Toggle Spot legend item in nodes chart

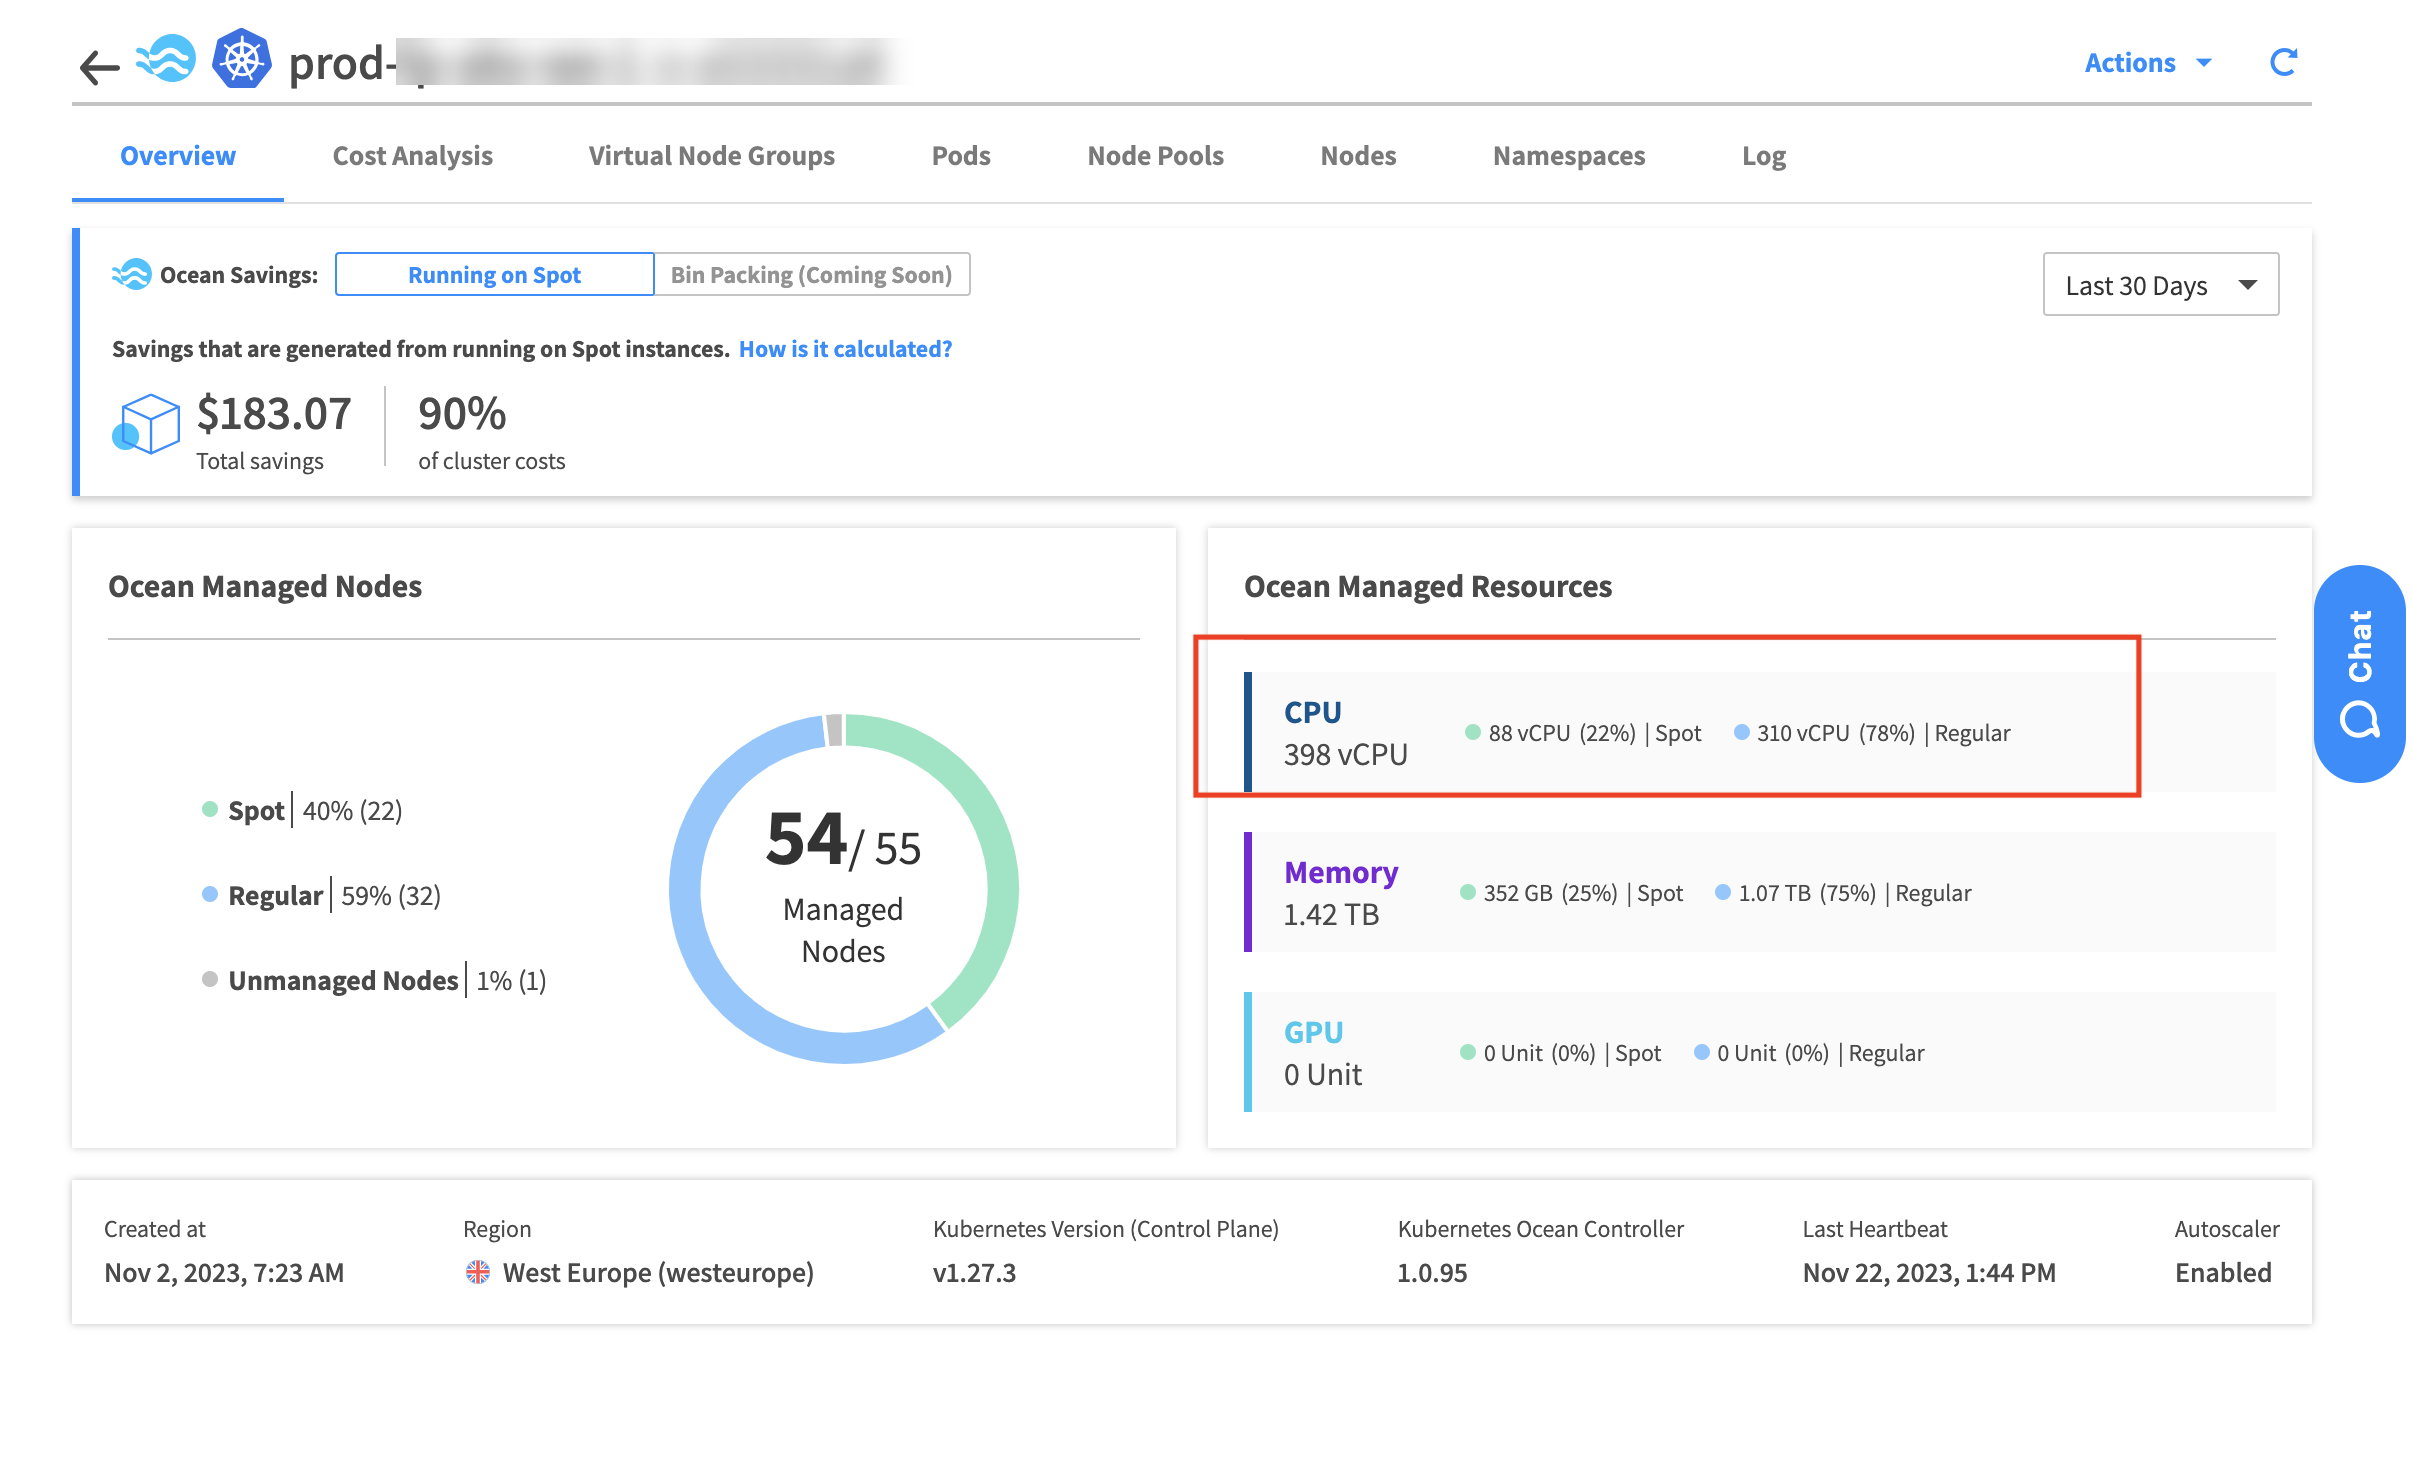(x=256, y=810)
